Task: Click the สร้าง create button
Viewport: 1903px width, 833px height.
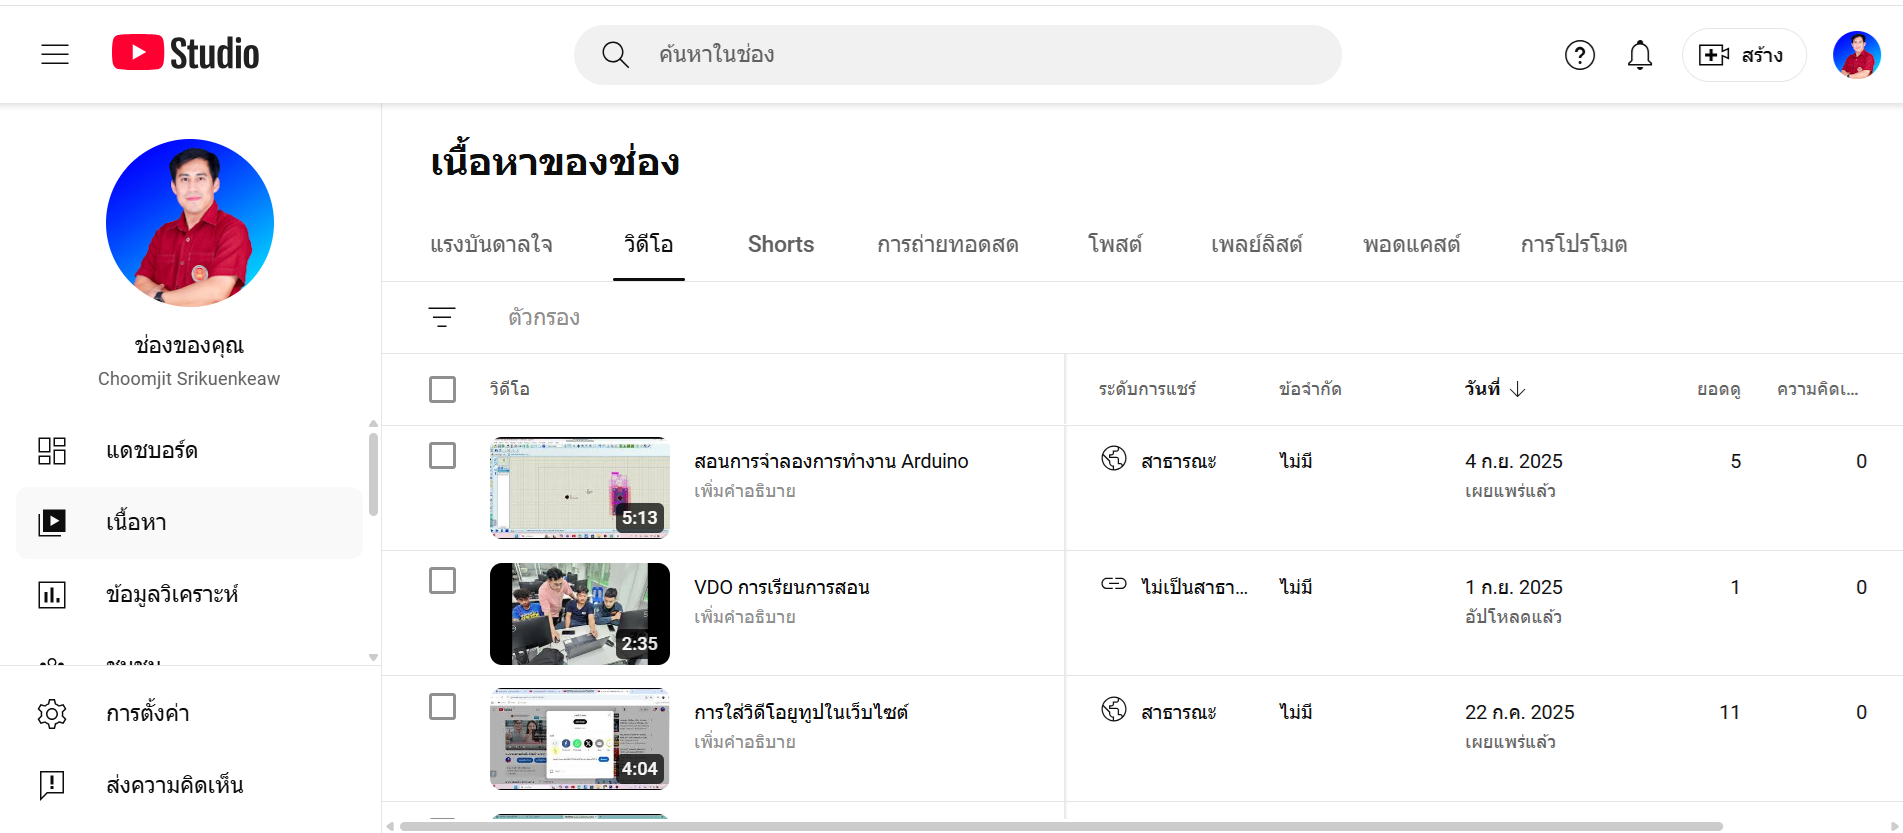Action: pyautogui.click(x=1743, y=55)
